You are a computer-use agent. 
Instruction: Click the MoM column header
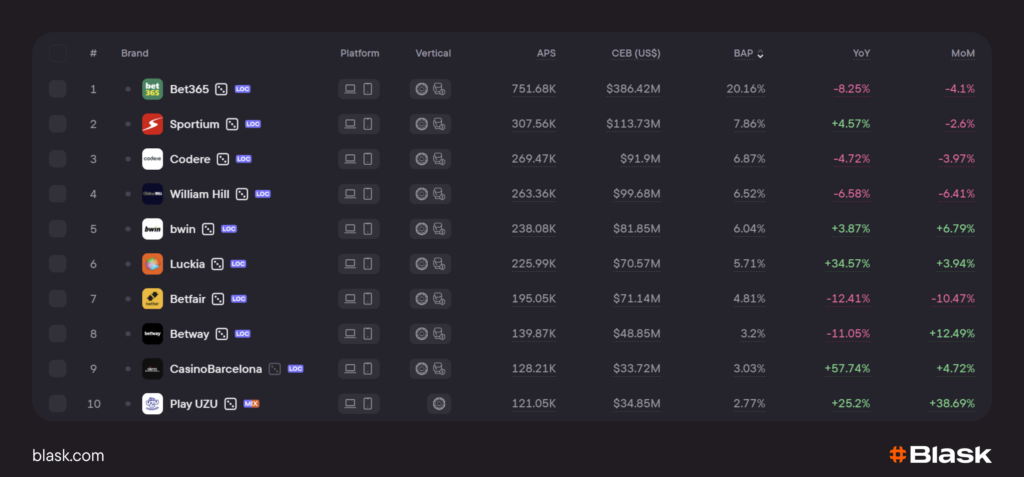pyautogui.click(x=962, y=53)
